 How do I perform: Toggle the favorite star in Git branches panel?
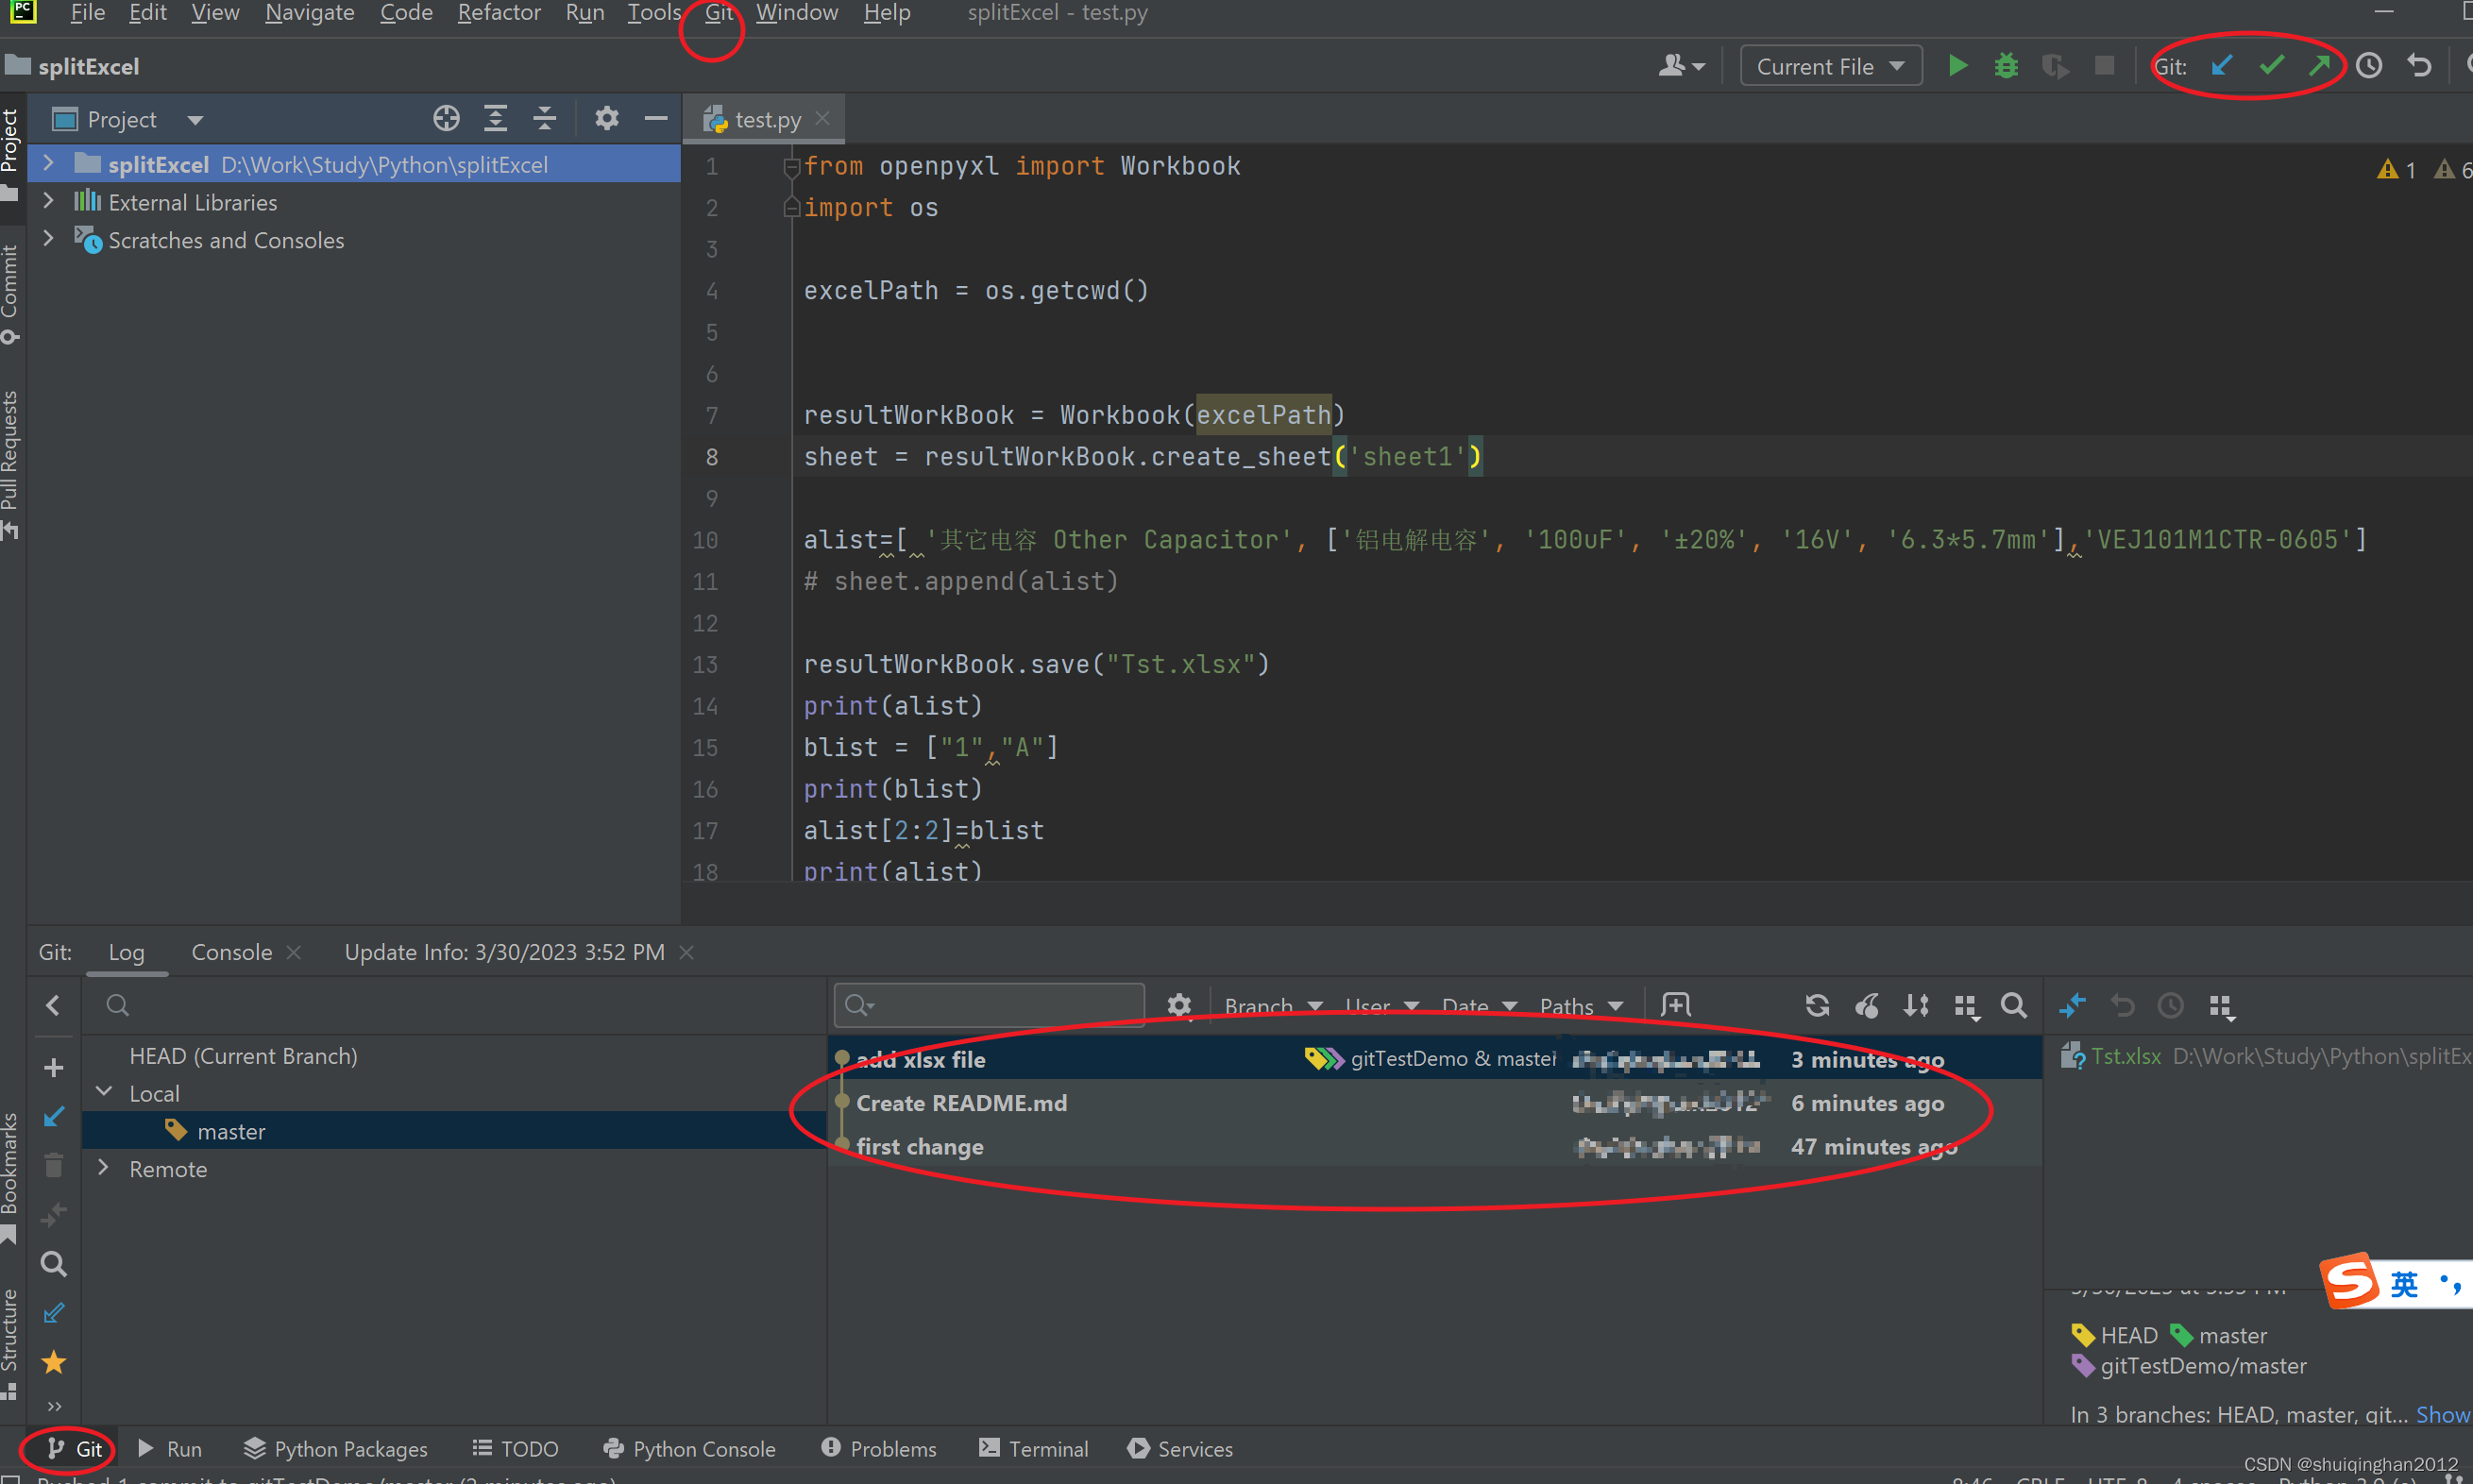pos(54,1362)
